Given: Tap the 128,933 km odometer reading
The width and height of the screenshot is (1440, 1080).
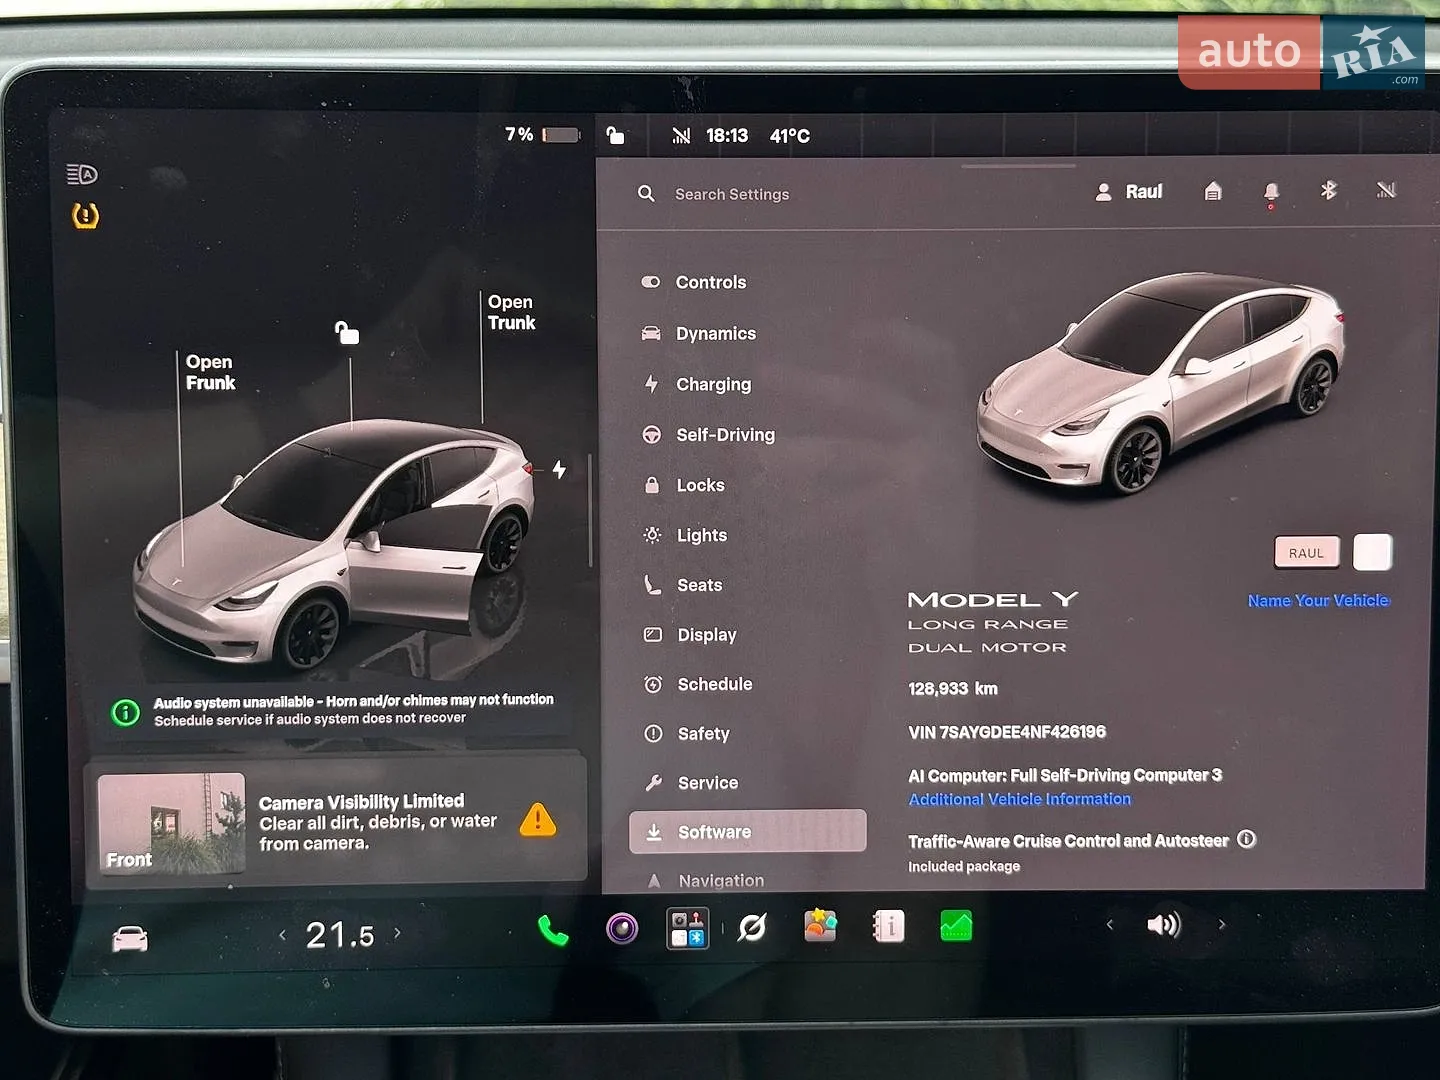Looking at the screenshot, I should [953, 688].
